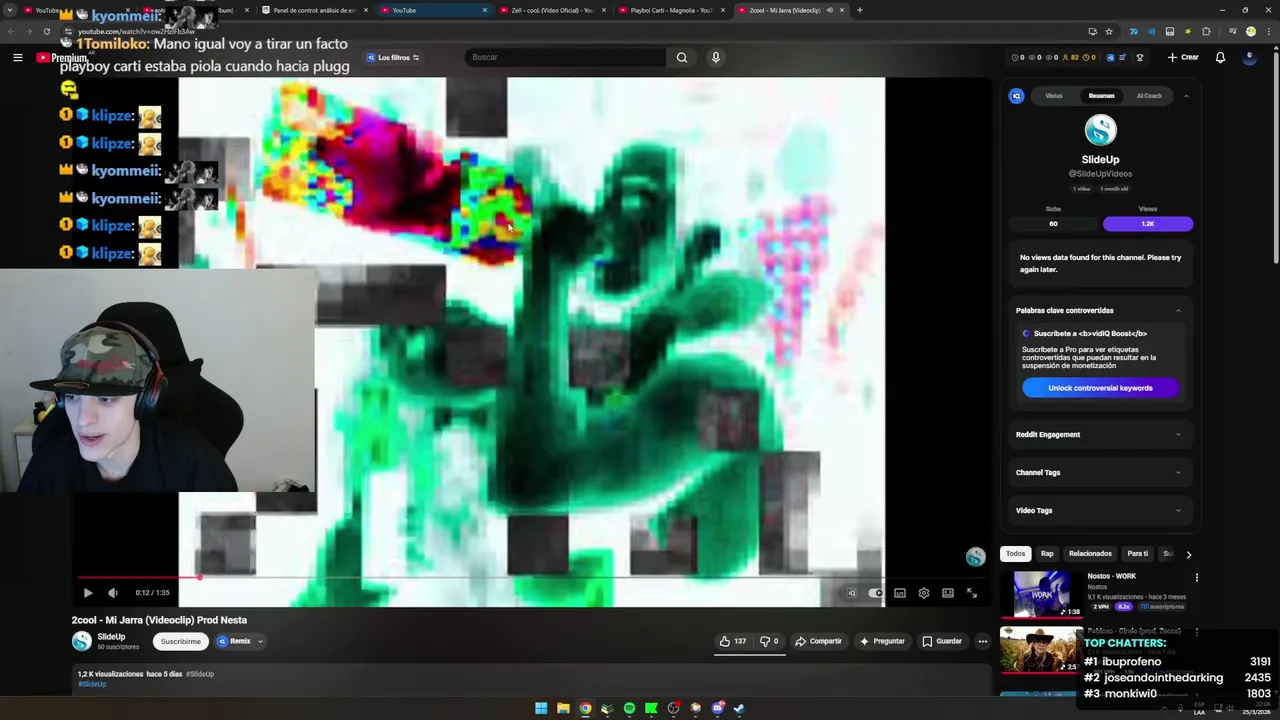Toggle autoplay switch in player
The image size is (1280, 720).
click(875, 593)
